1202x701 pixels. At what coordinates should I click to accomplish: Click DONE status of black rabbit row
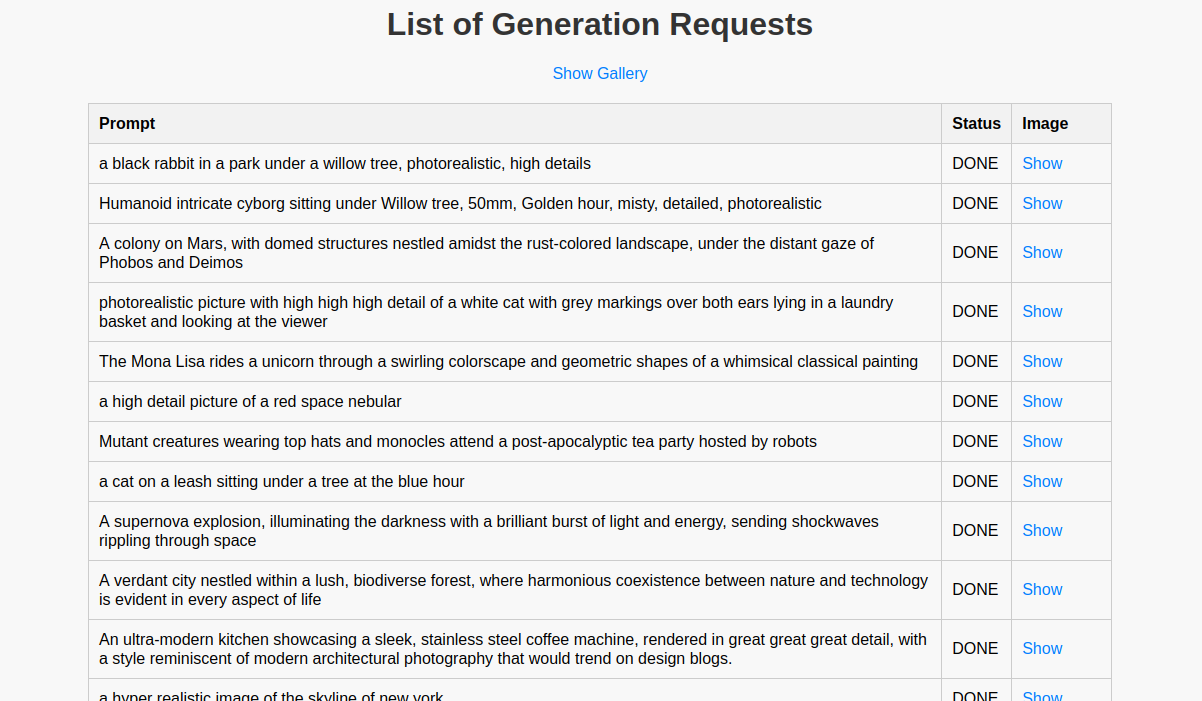point(975,163)
